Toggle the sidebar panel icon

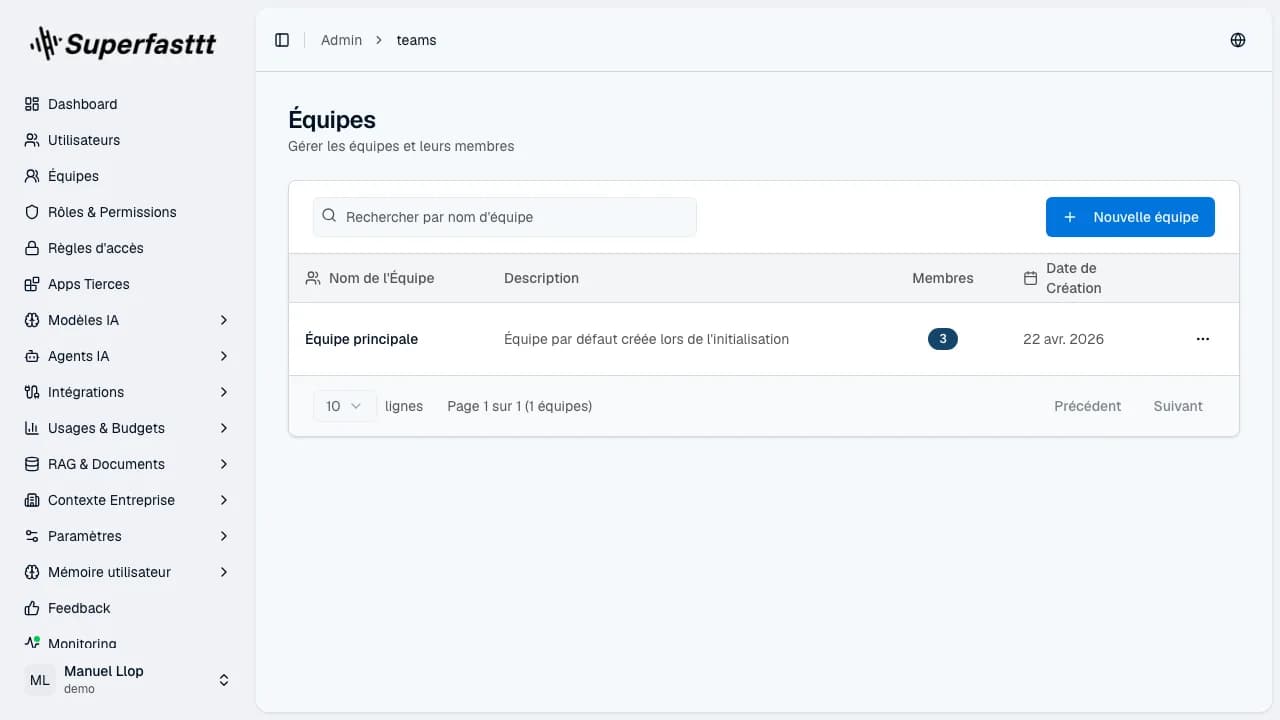tap(282, 40)
